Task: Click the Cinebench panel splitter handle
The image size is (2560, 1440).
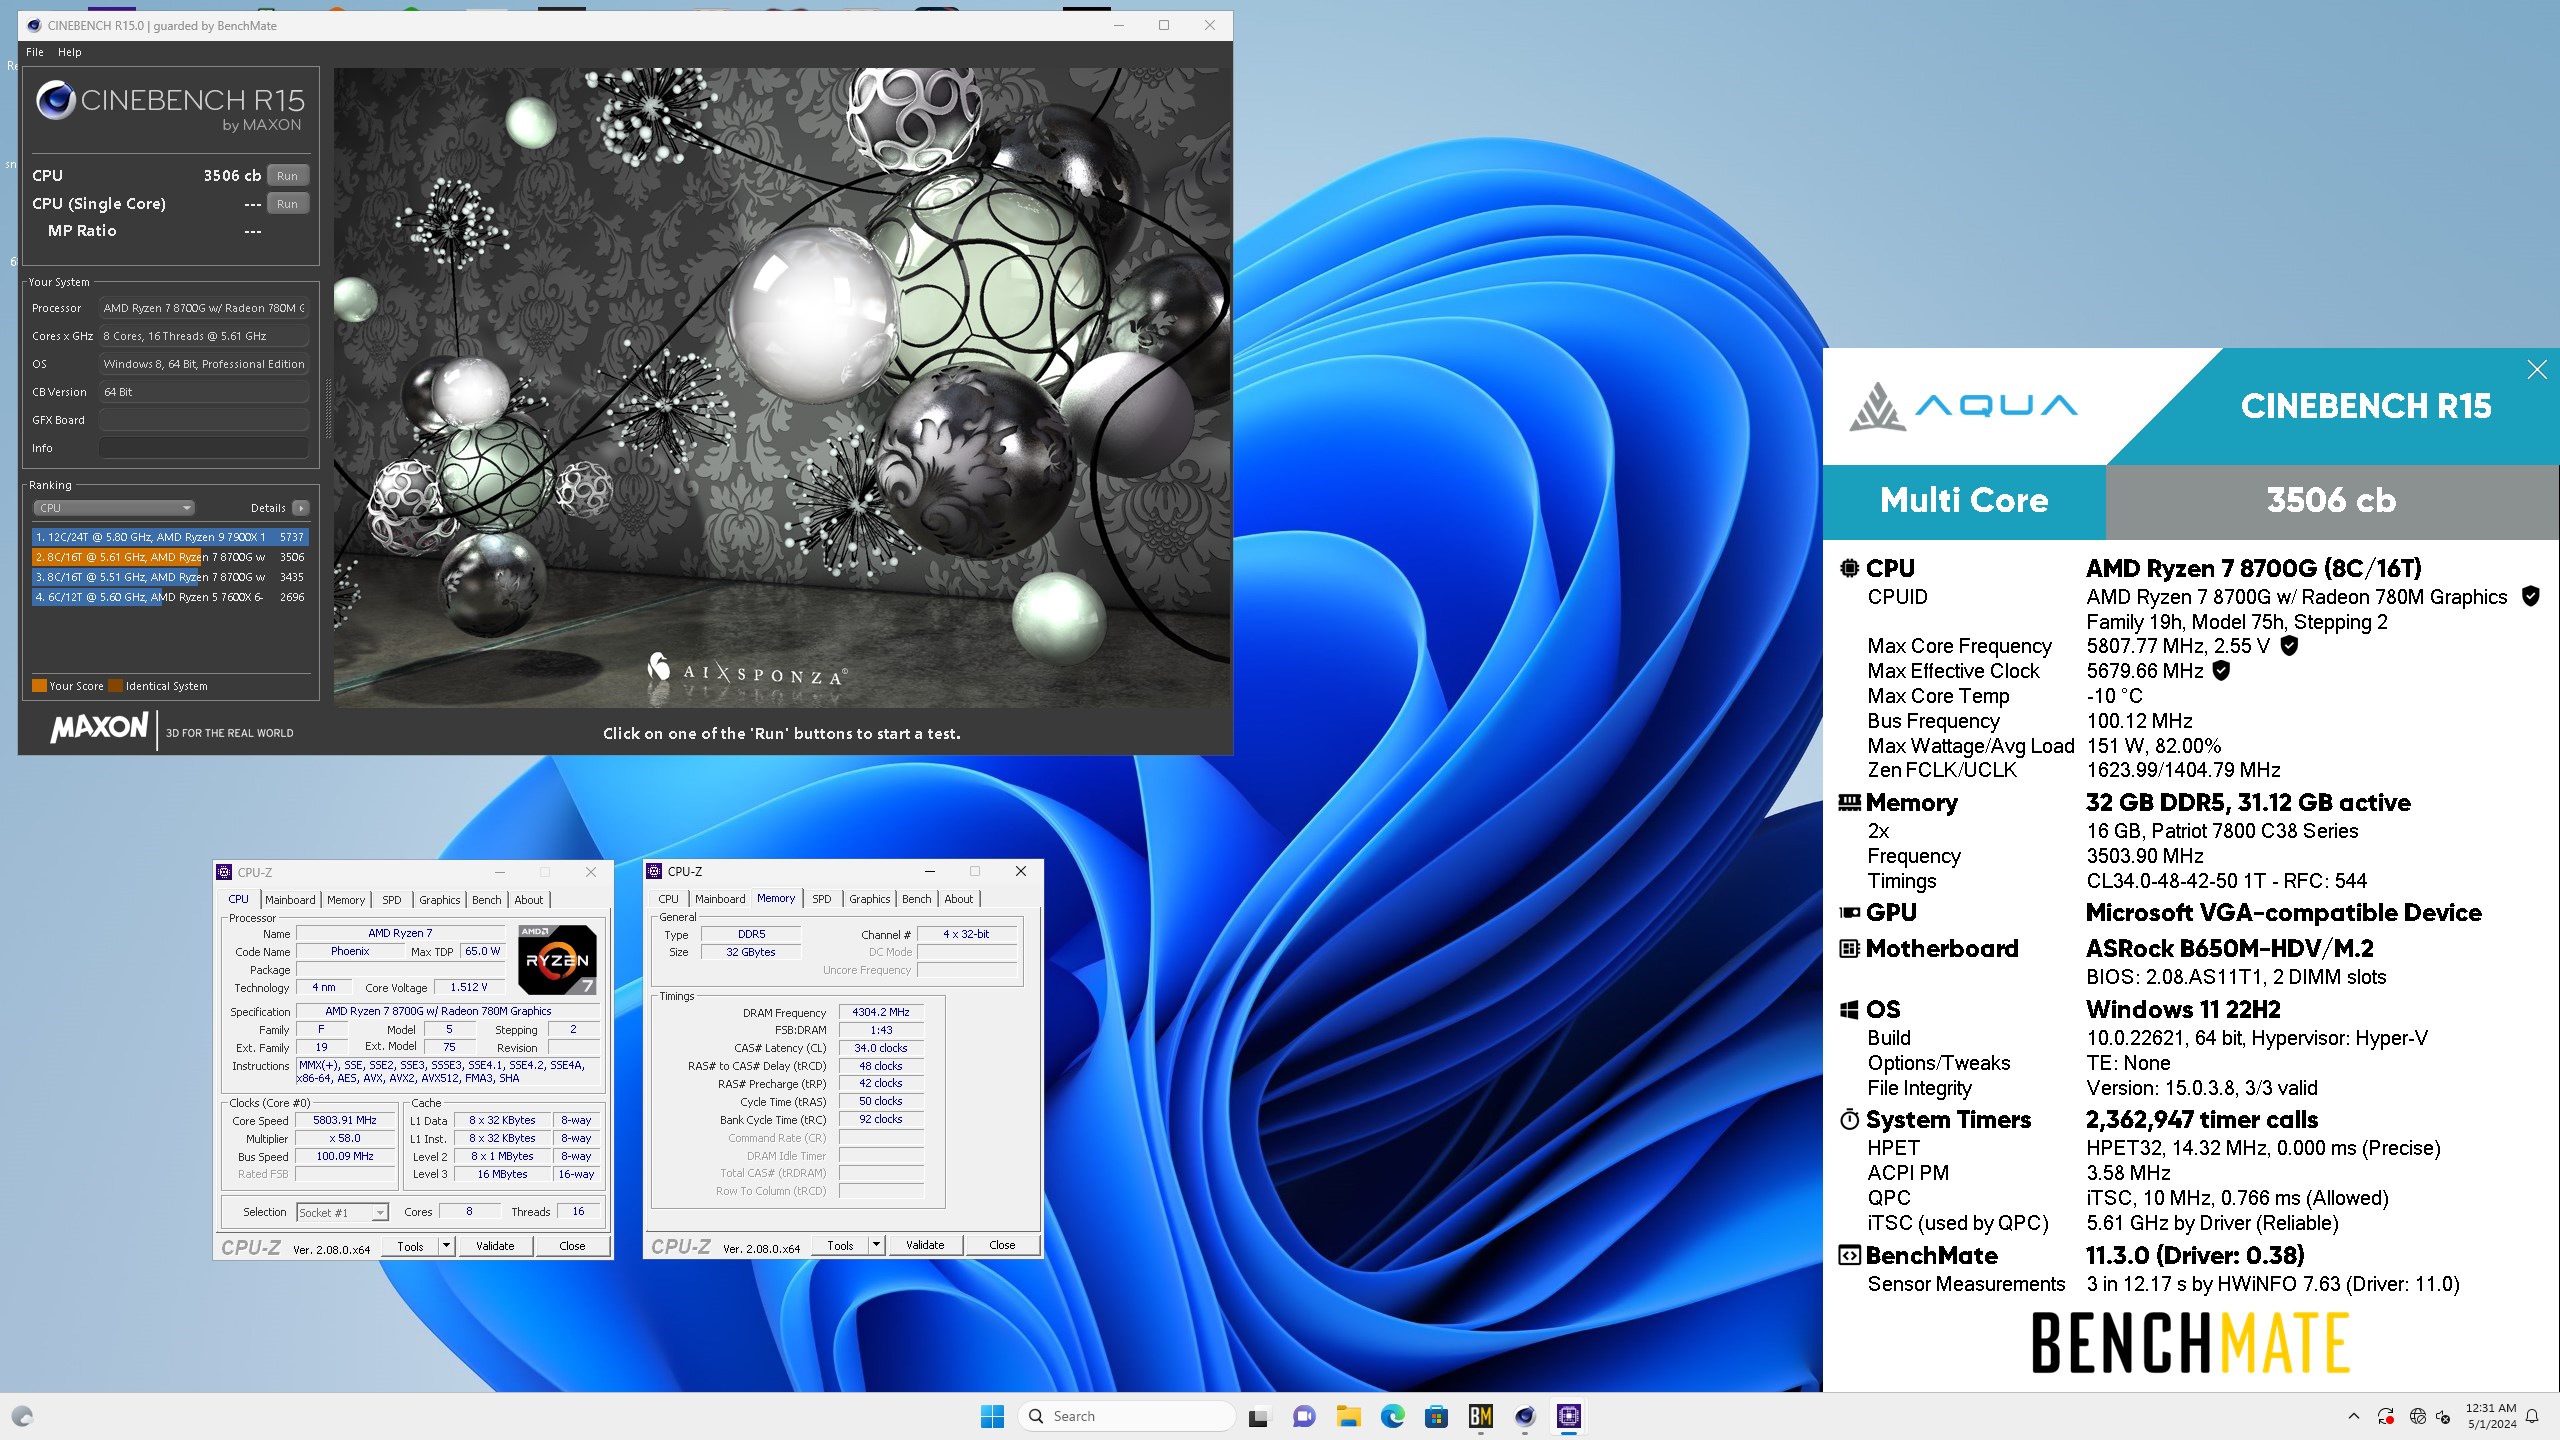Action: coord(327,409)
